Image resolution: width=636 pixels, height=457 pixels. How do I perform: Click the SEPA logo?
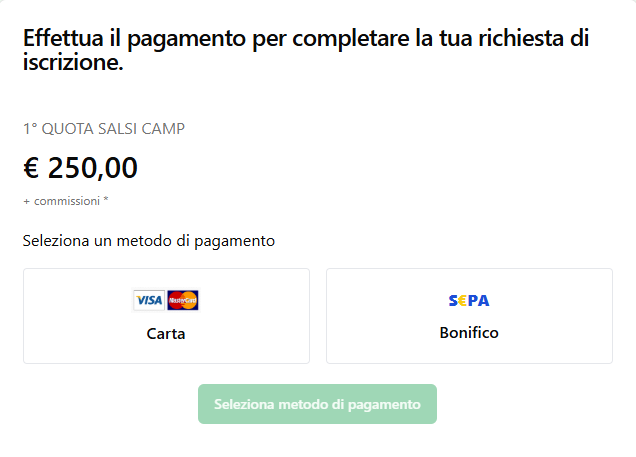(469, 300)
